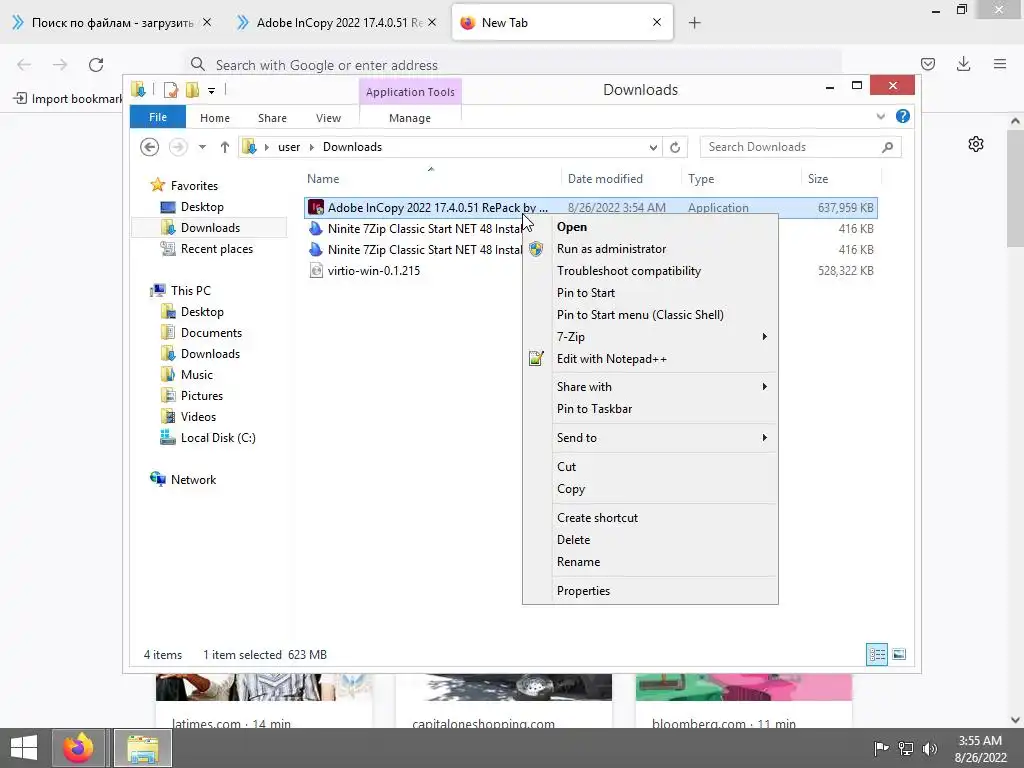
Task: Open Action Center flag tray icon
Action: 881,748
